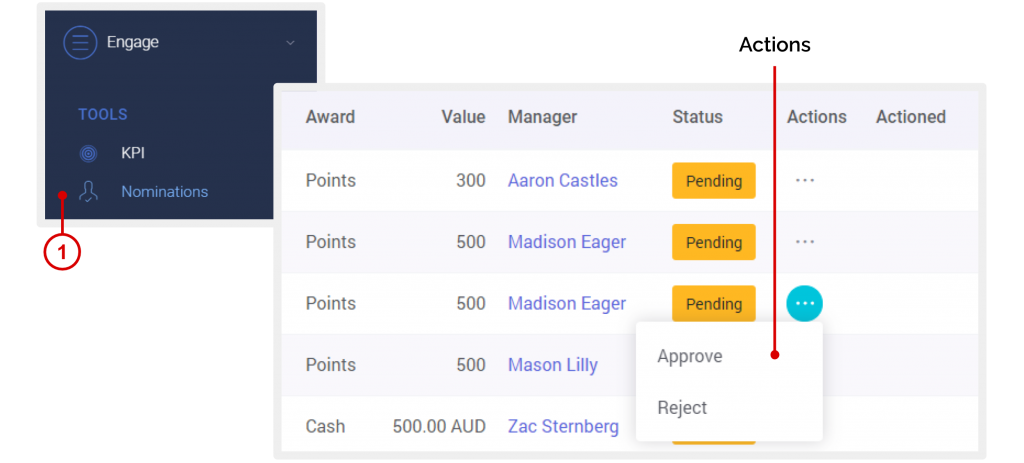Click the Engage menu label
1024x463 pixels.
click(133, 42)
